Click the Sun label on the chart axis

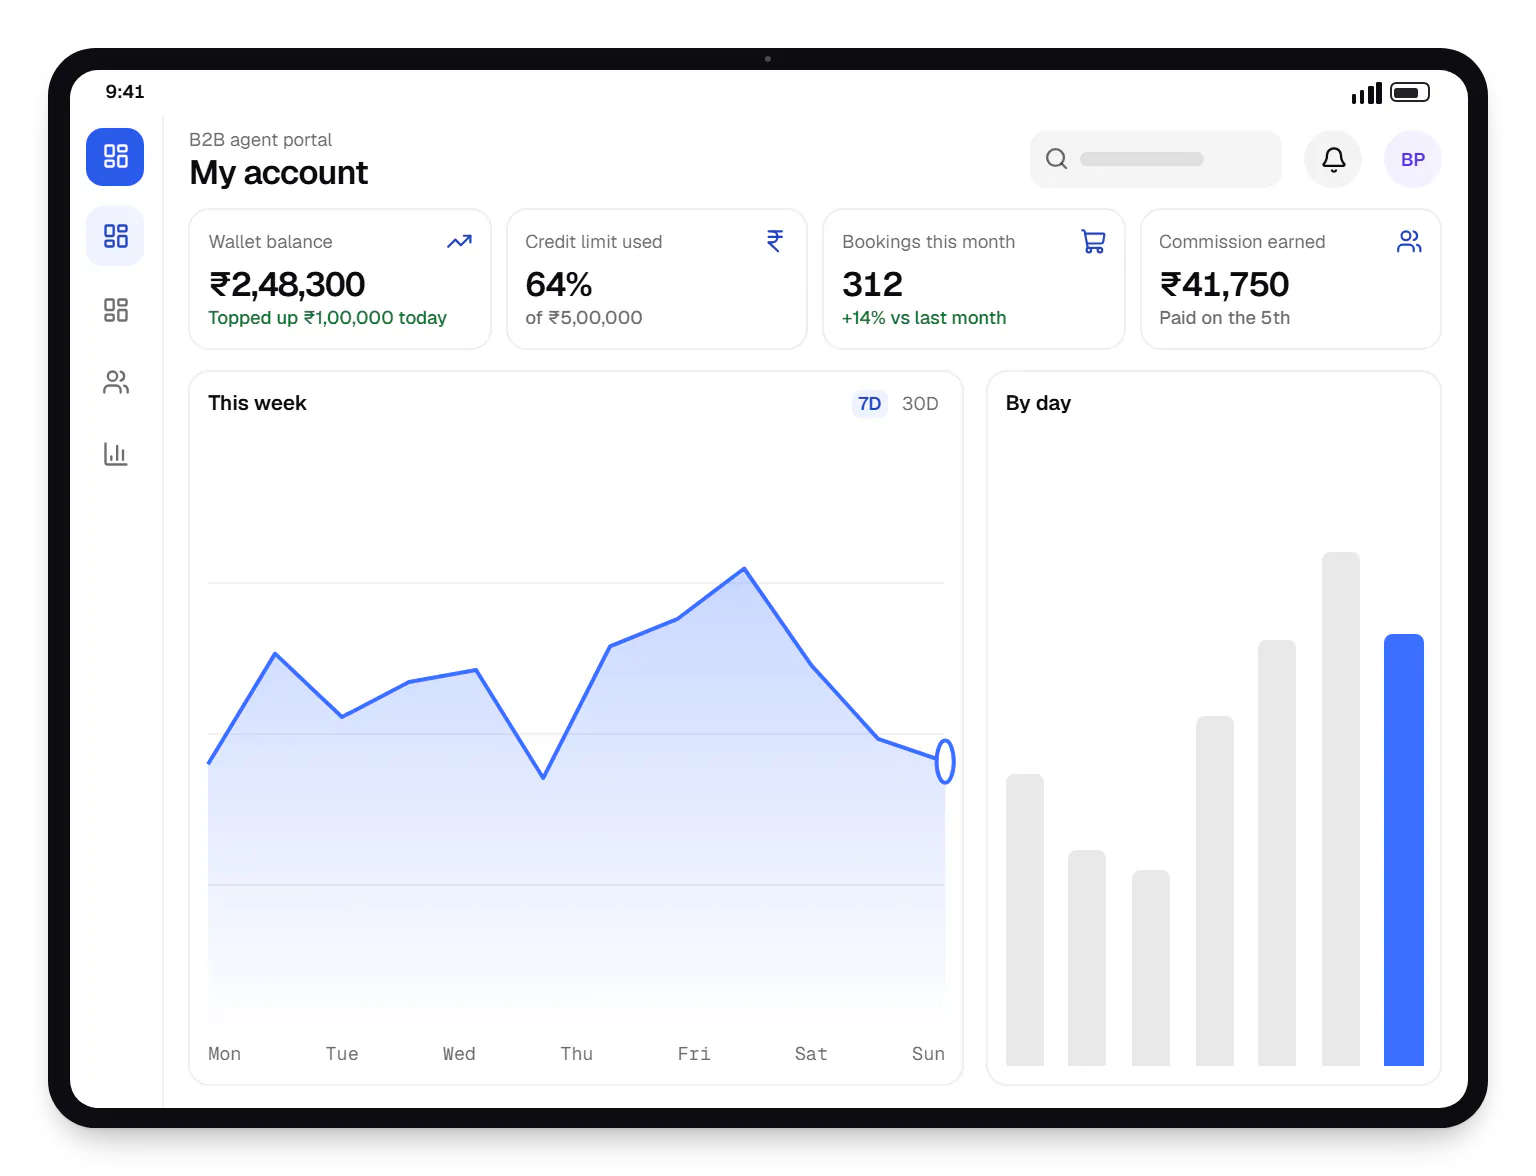[x=928, y=1054]
